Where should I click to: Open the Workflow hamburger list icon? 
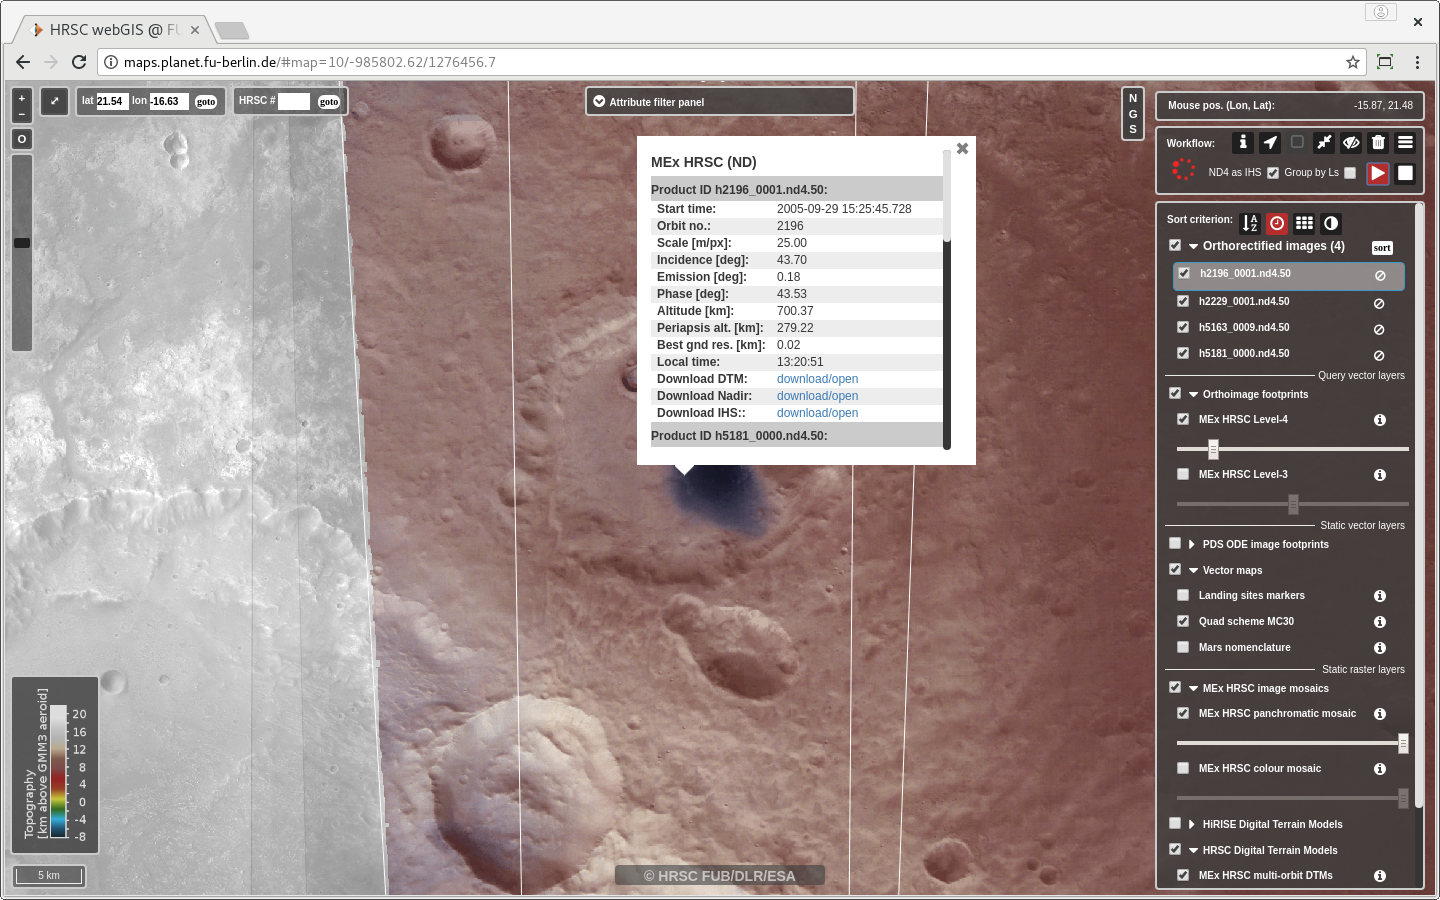pyautogui.click(x=1405, y=143)
